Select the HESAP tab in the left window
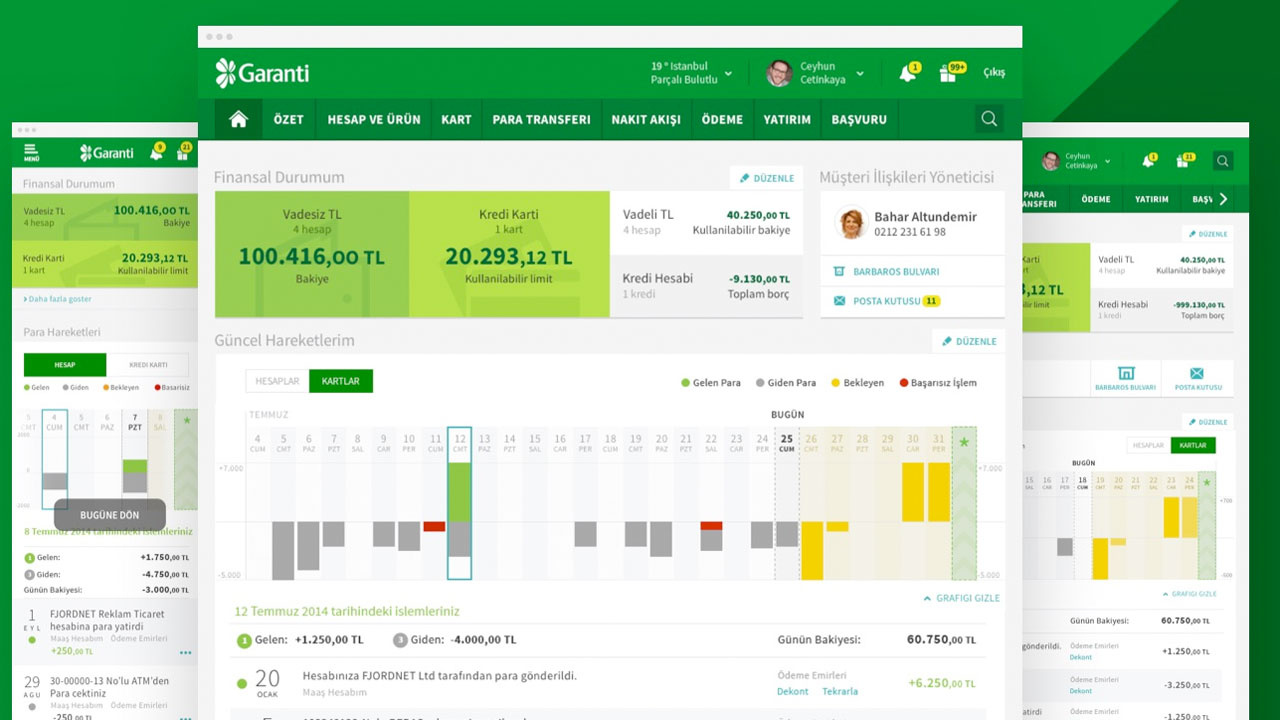Image resolution: width=1280 pixels, height=720 pixels. point(65,365)
